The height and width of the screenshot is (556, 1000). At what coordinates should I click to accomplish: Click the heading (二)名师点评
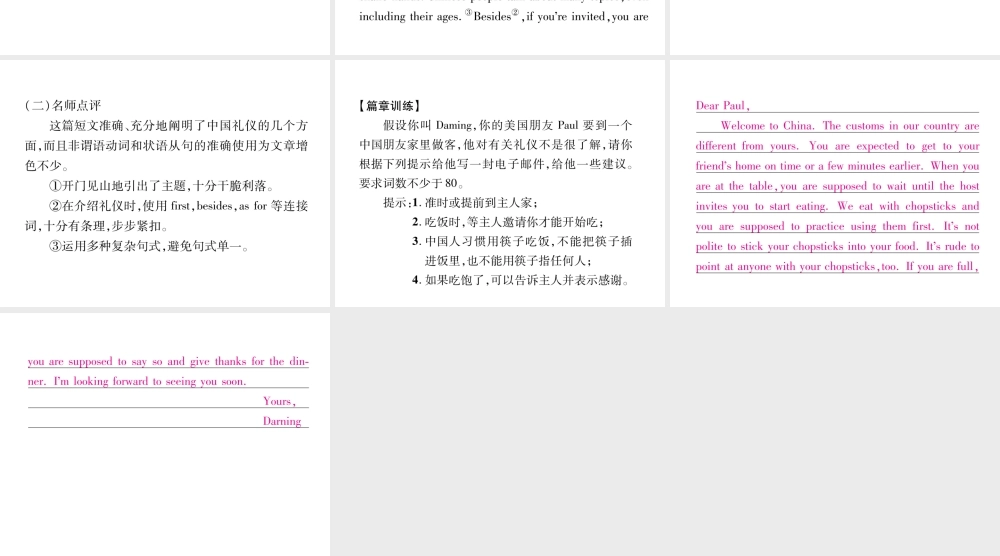62,106
